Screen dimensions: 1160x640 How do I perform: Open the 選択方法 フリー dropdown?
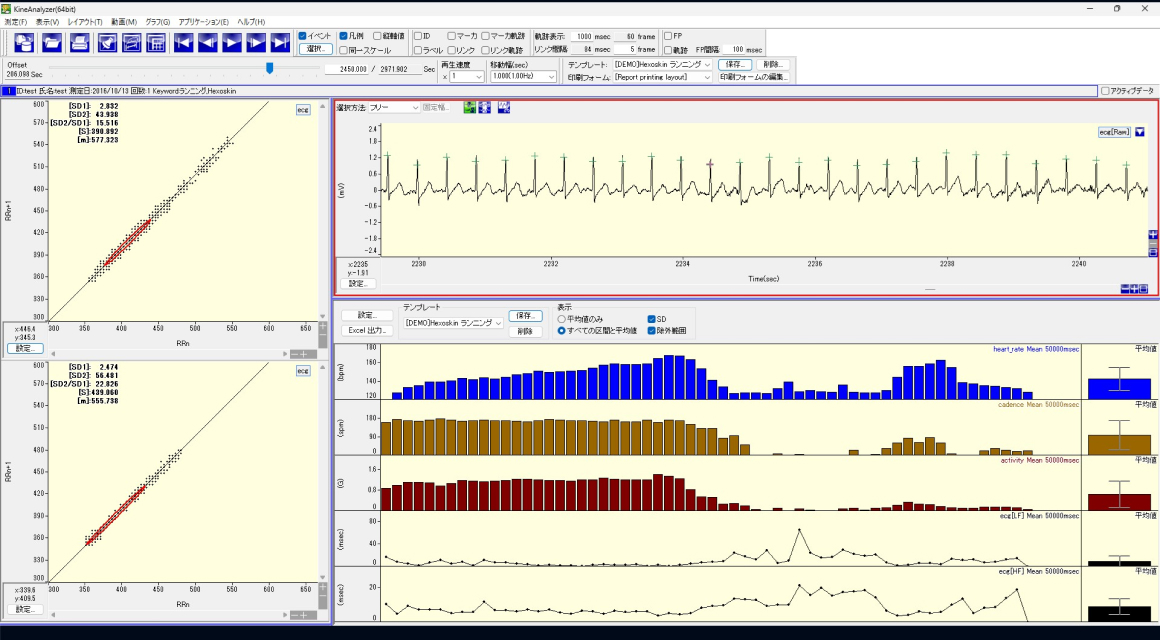[394, 107]
